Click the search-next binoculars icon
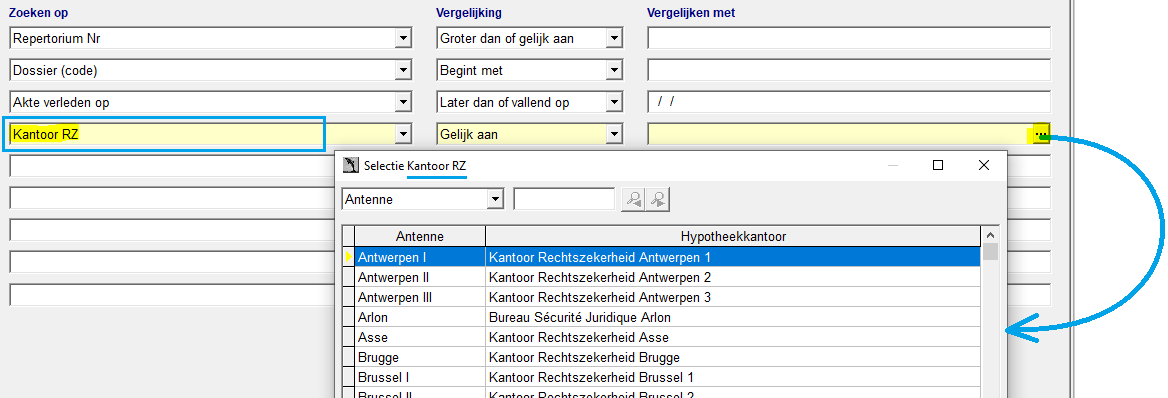This screenshot has width=1168, height=398. point(658,199)
